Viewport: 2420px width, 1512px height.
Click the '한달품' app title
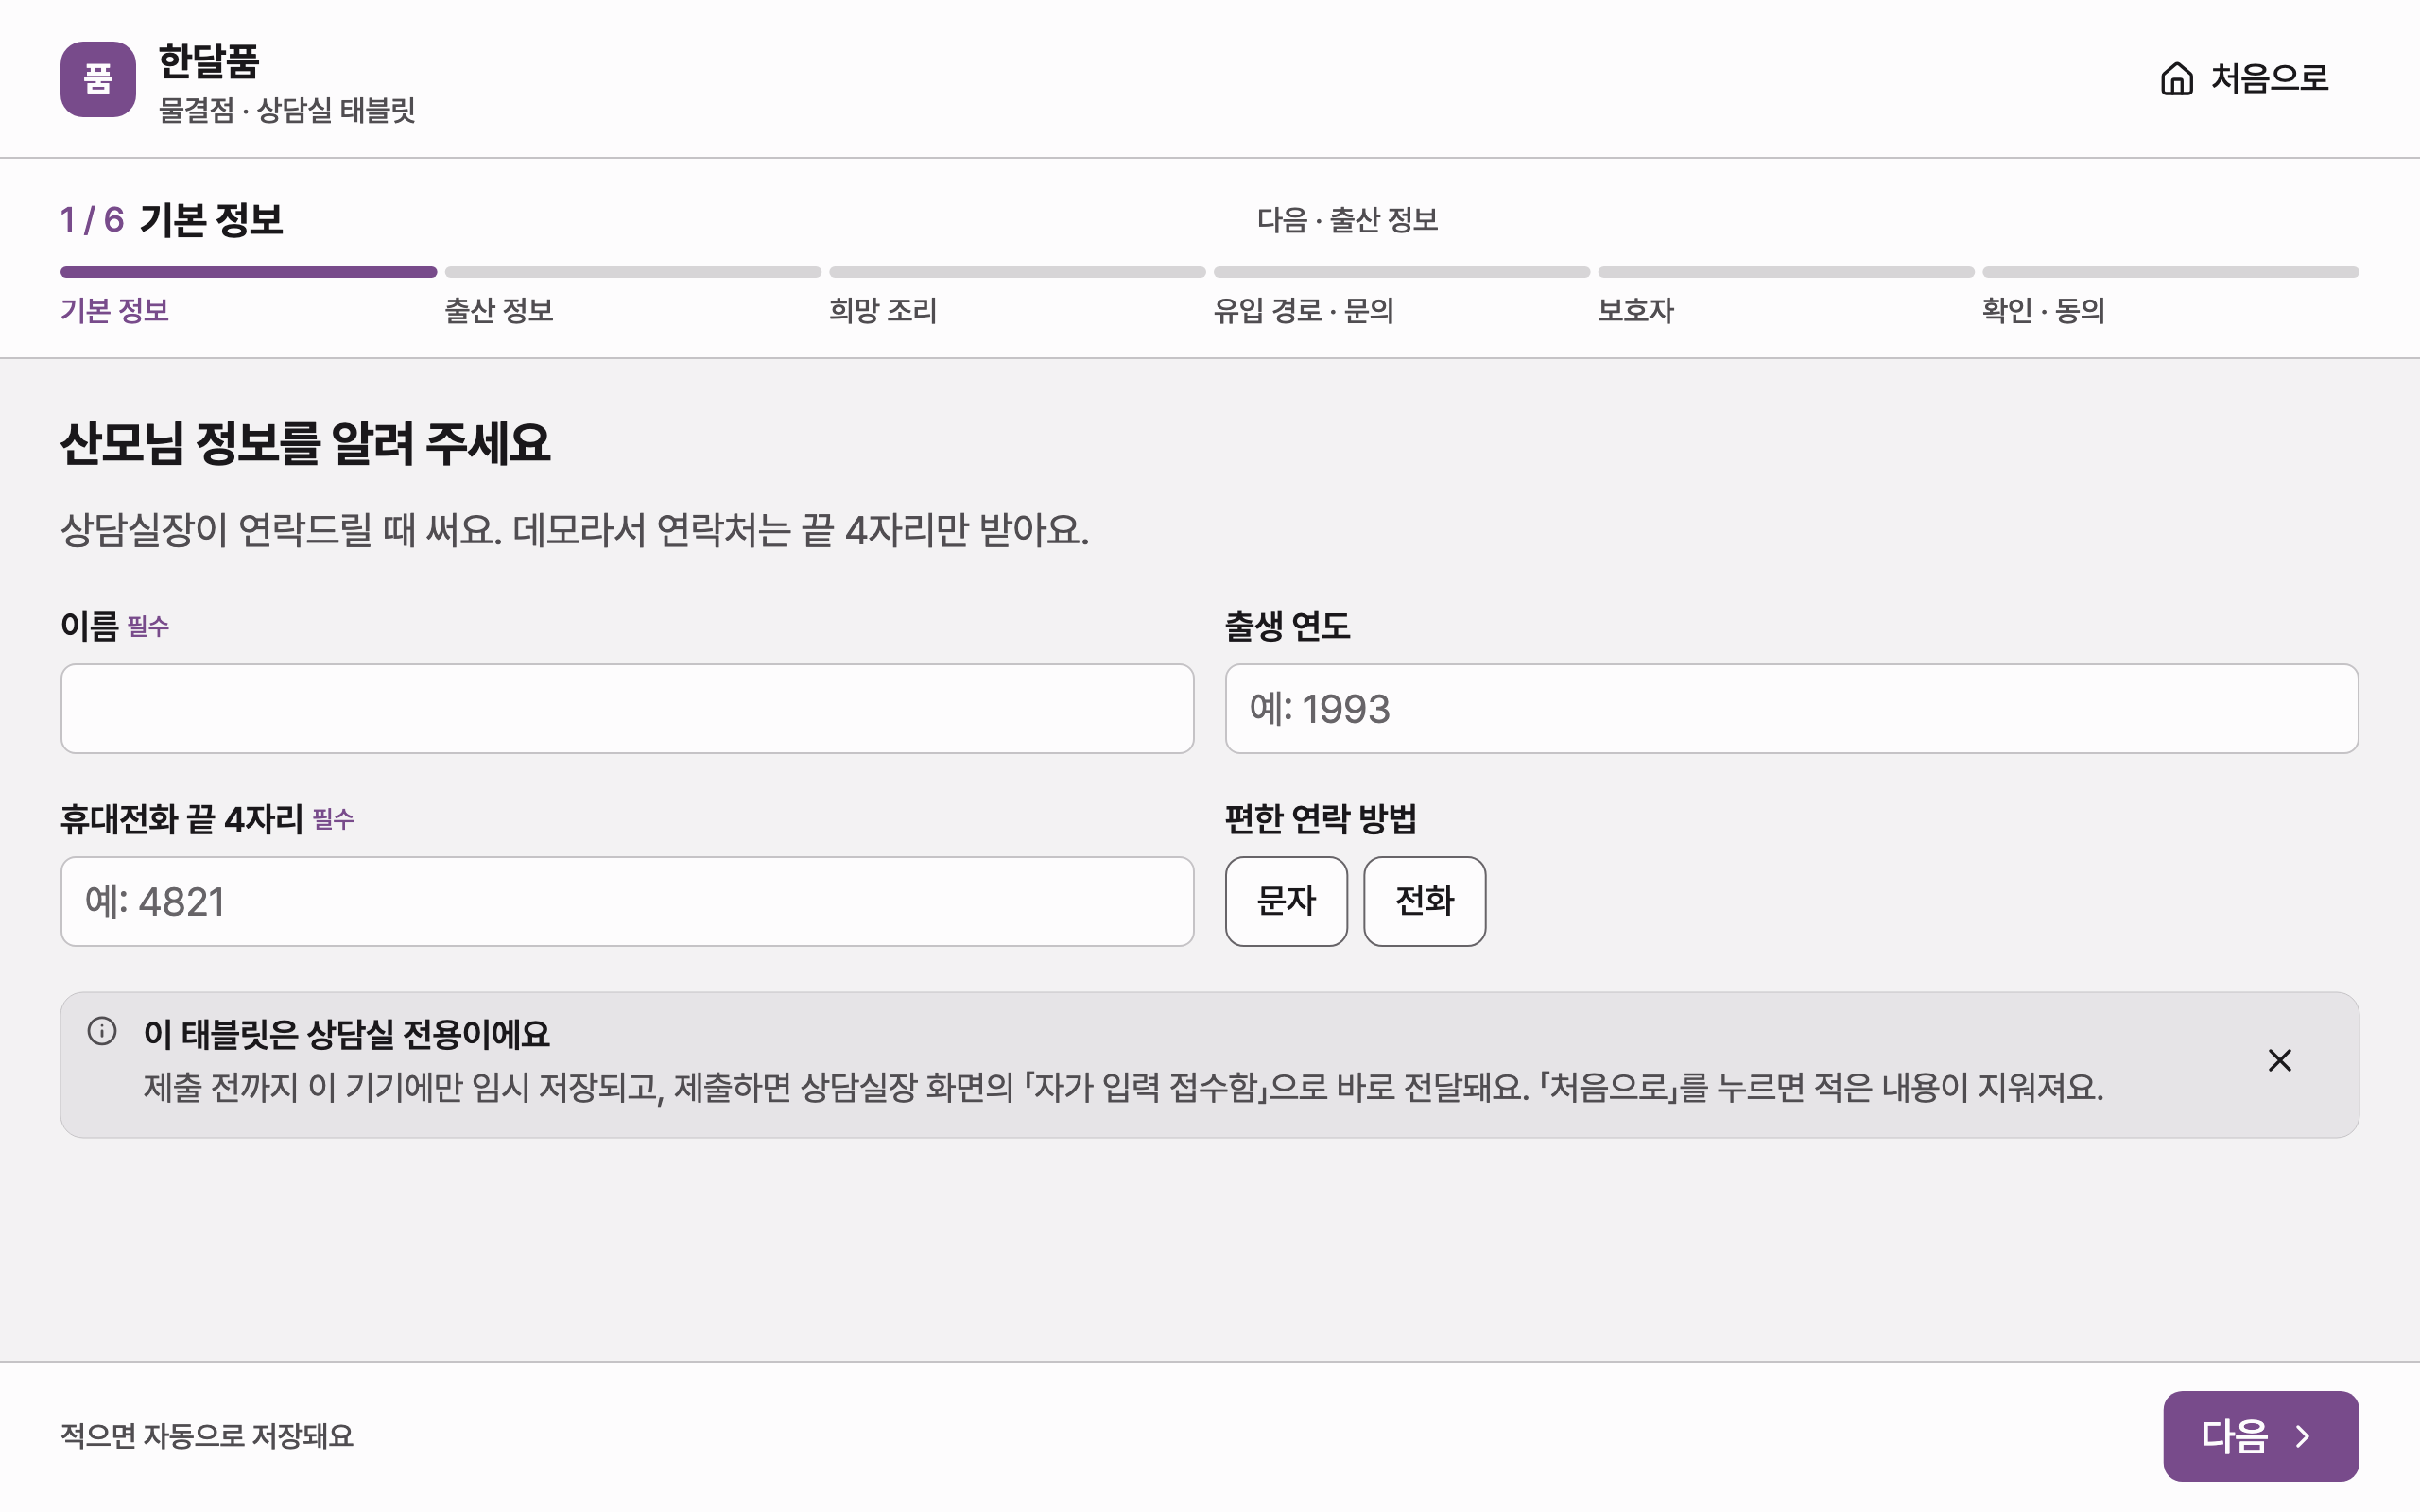pyautogui.click(x=209, y=61)
